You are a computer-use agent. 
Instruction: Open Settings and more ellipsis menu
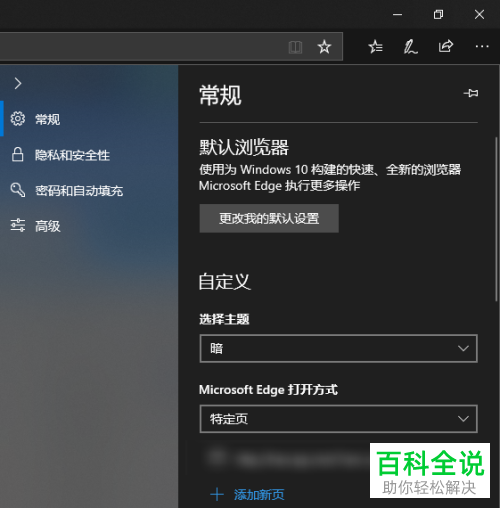[x=482, y=47]
